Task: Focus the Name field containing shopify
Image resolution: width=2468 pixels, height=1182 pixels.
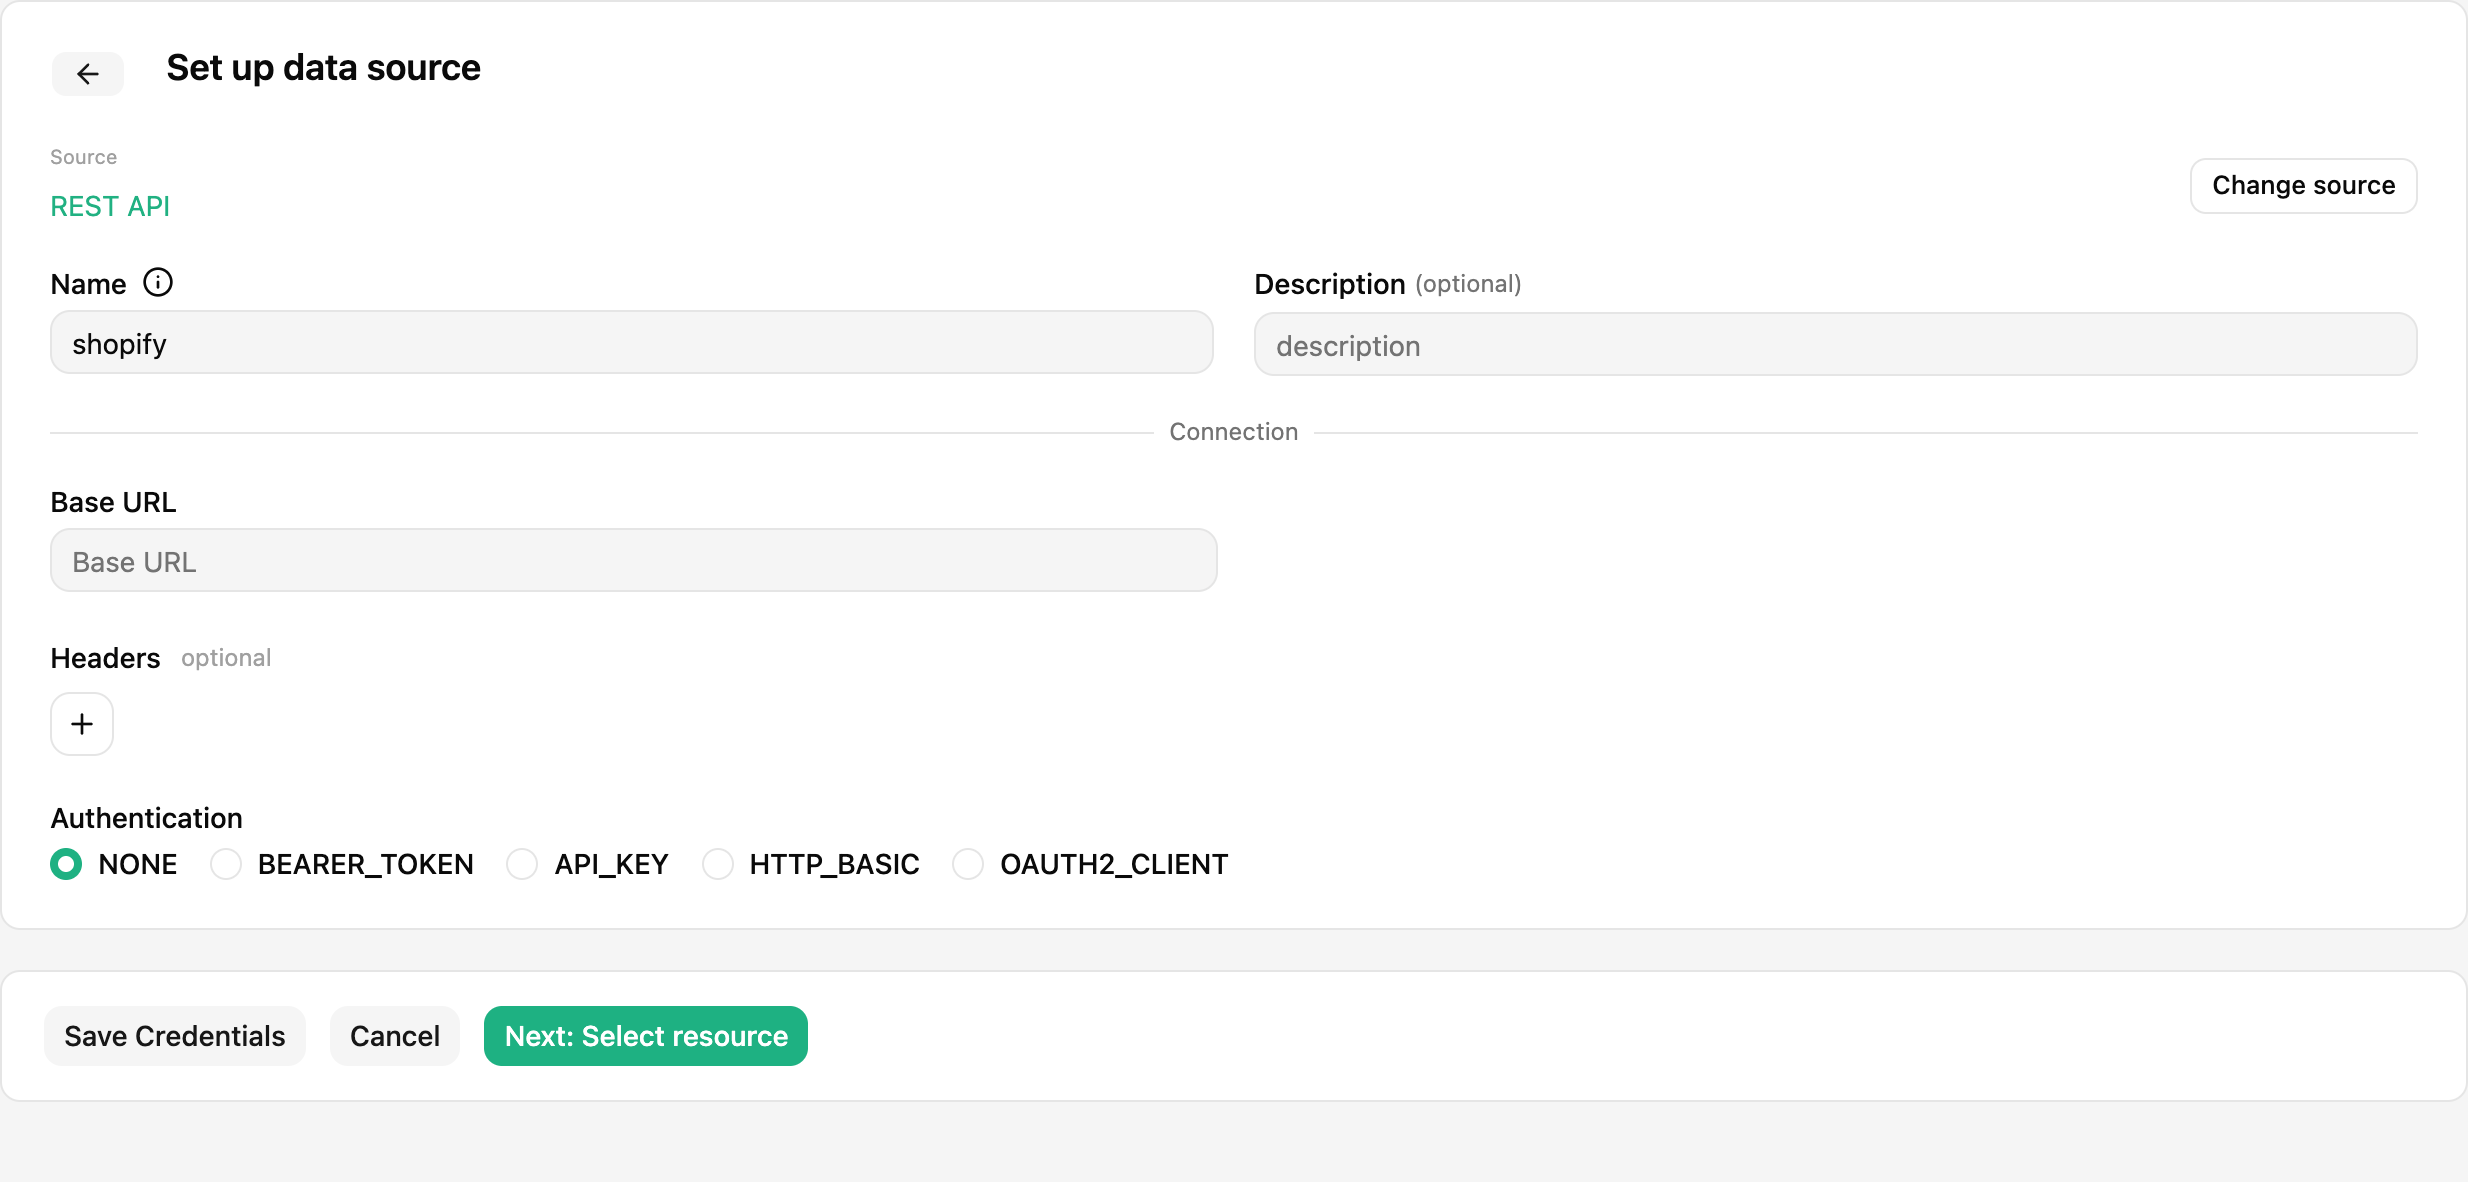Action: tap(632, 343)
